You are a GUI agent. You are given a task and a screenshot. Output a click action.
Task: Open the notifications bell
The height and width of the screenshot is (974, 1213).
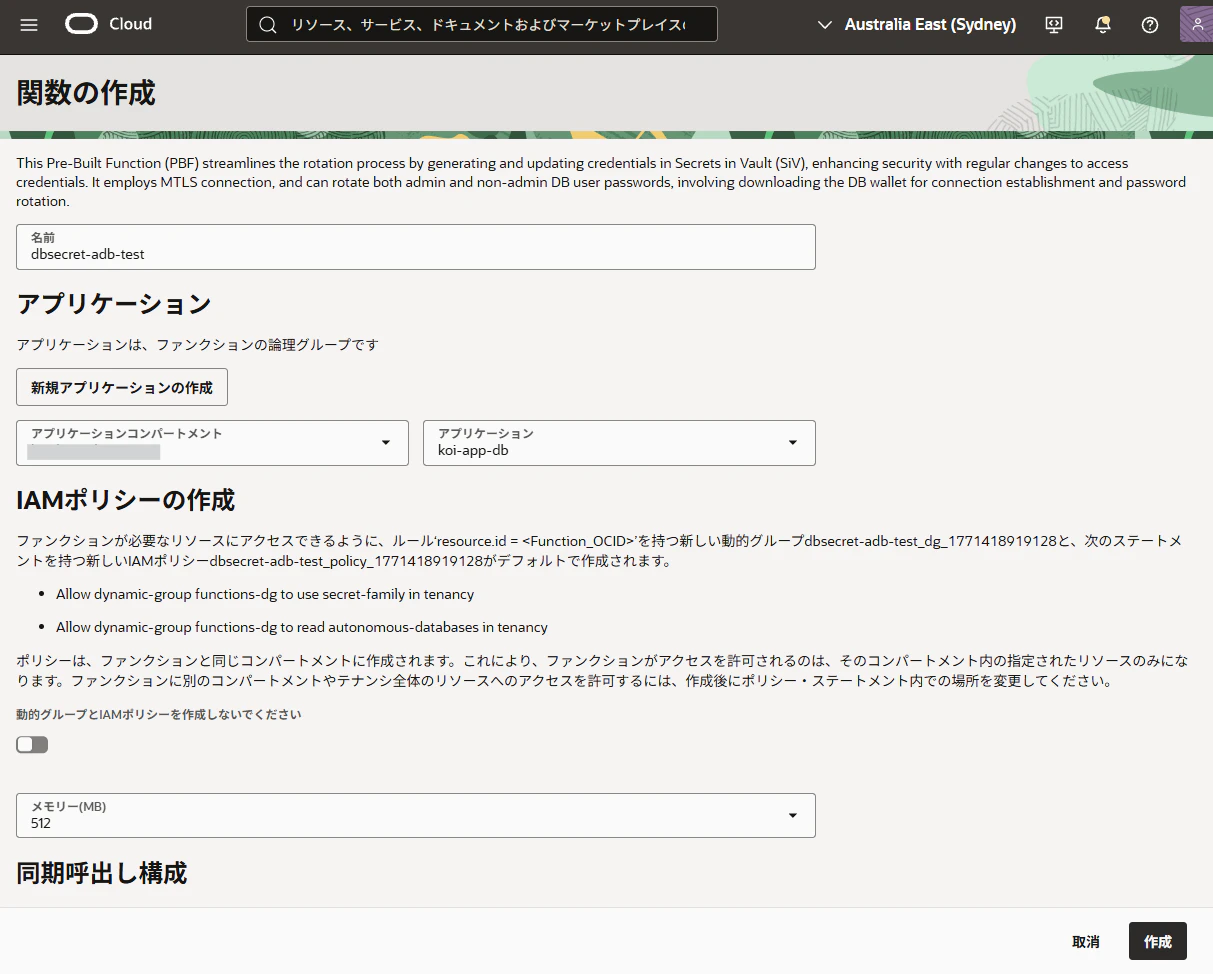pos(1102,25)
